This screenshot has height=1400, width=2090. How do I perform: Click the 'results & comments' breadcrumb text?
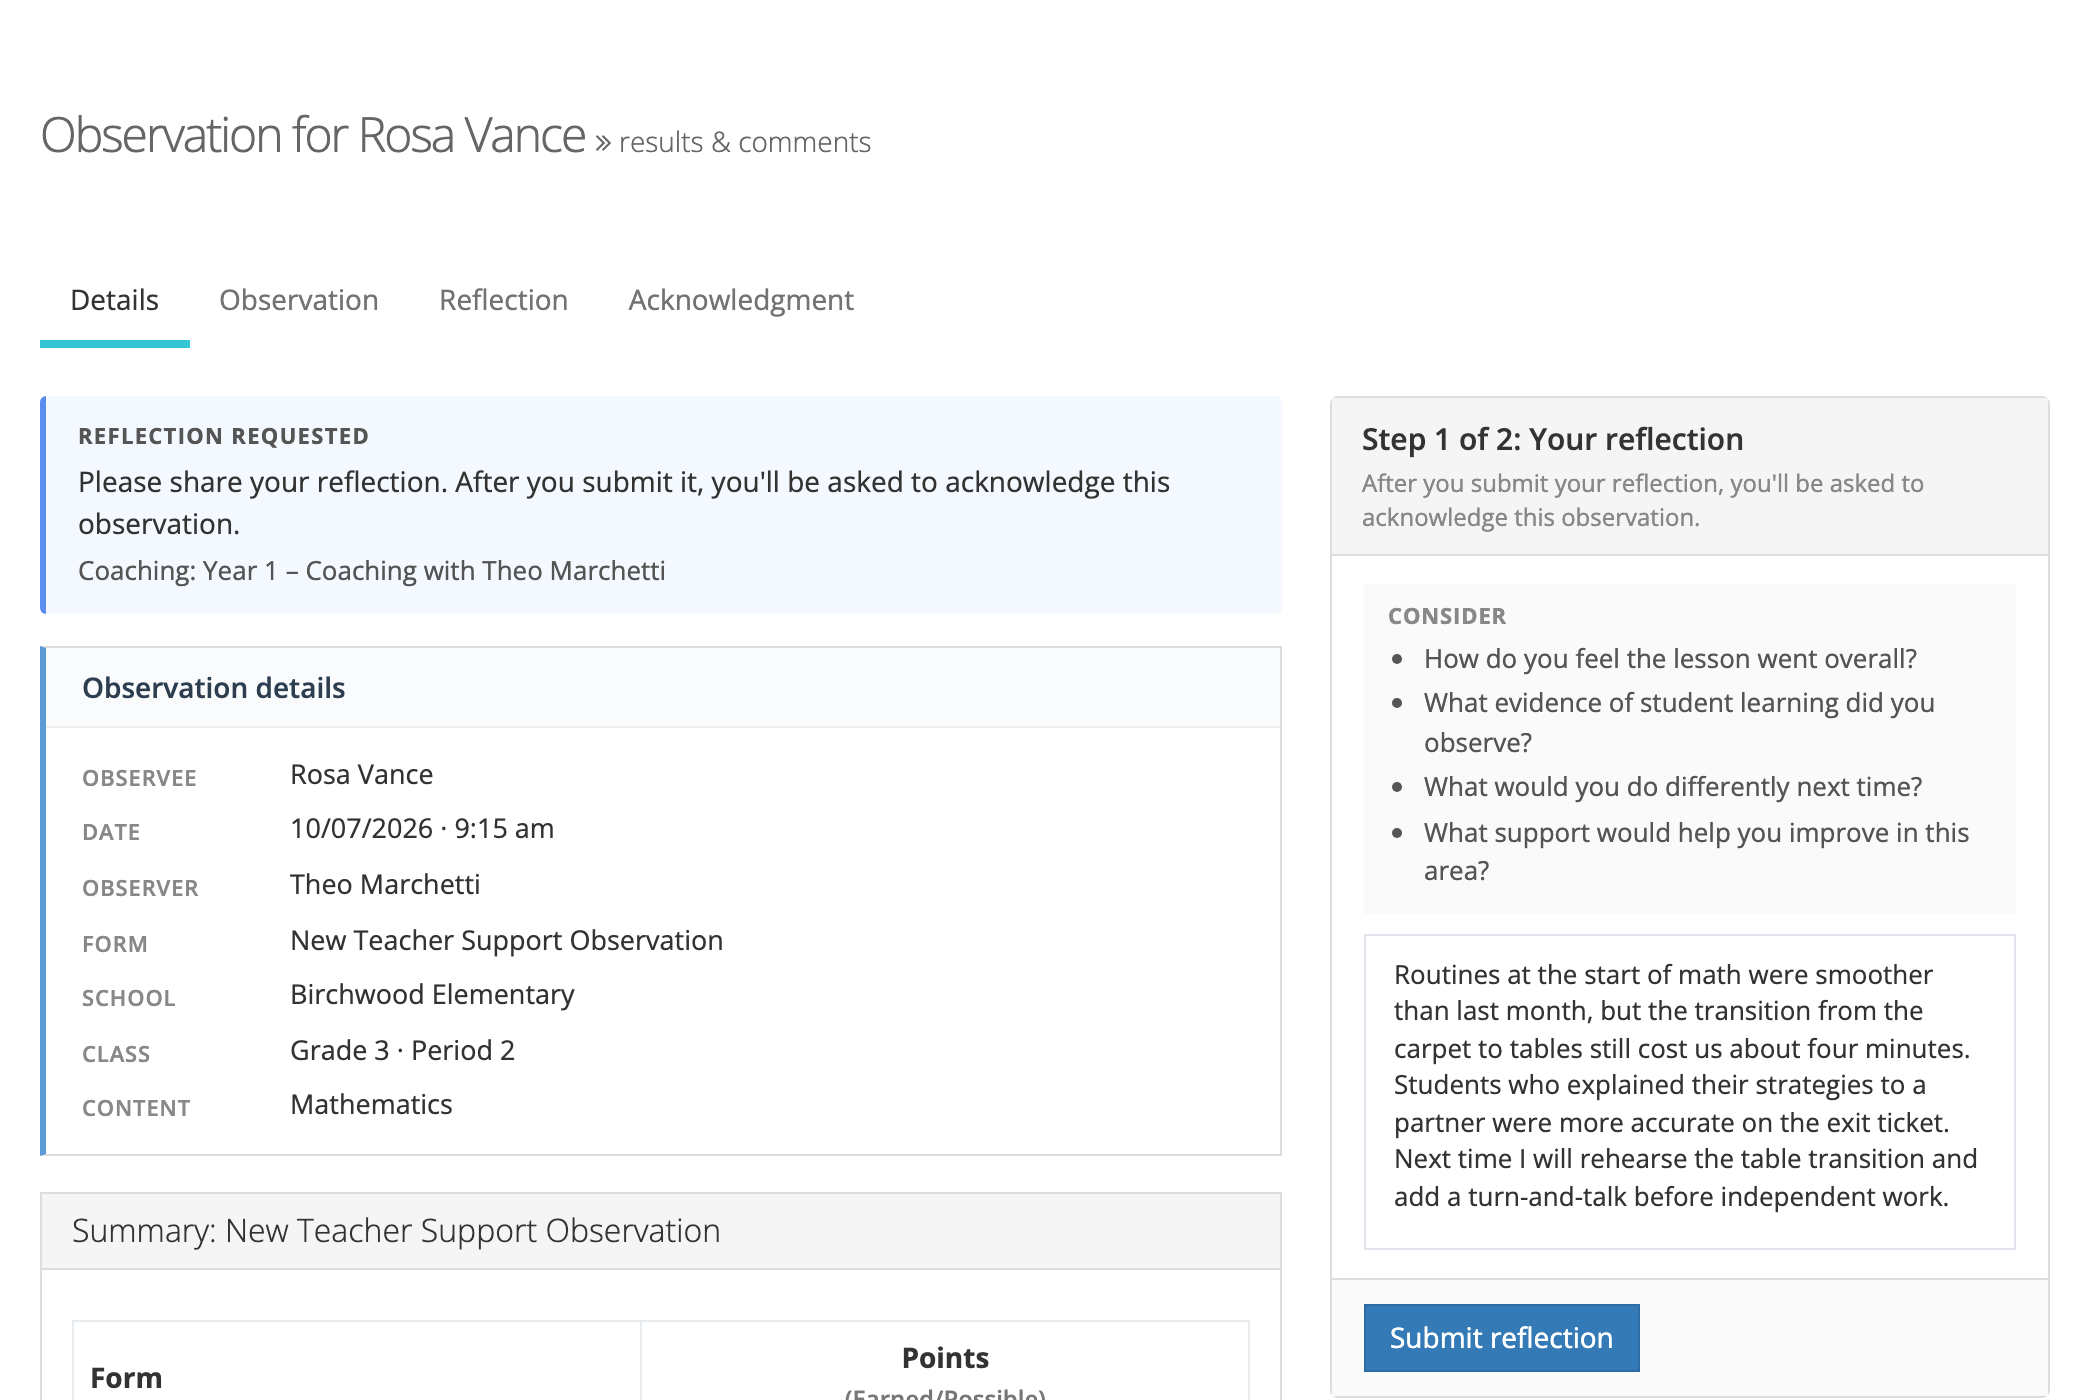[745, 142]
